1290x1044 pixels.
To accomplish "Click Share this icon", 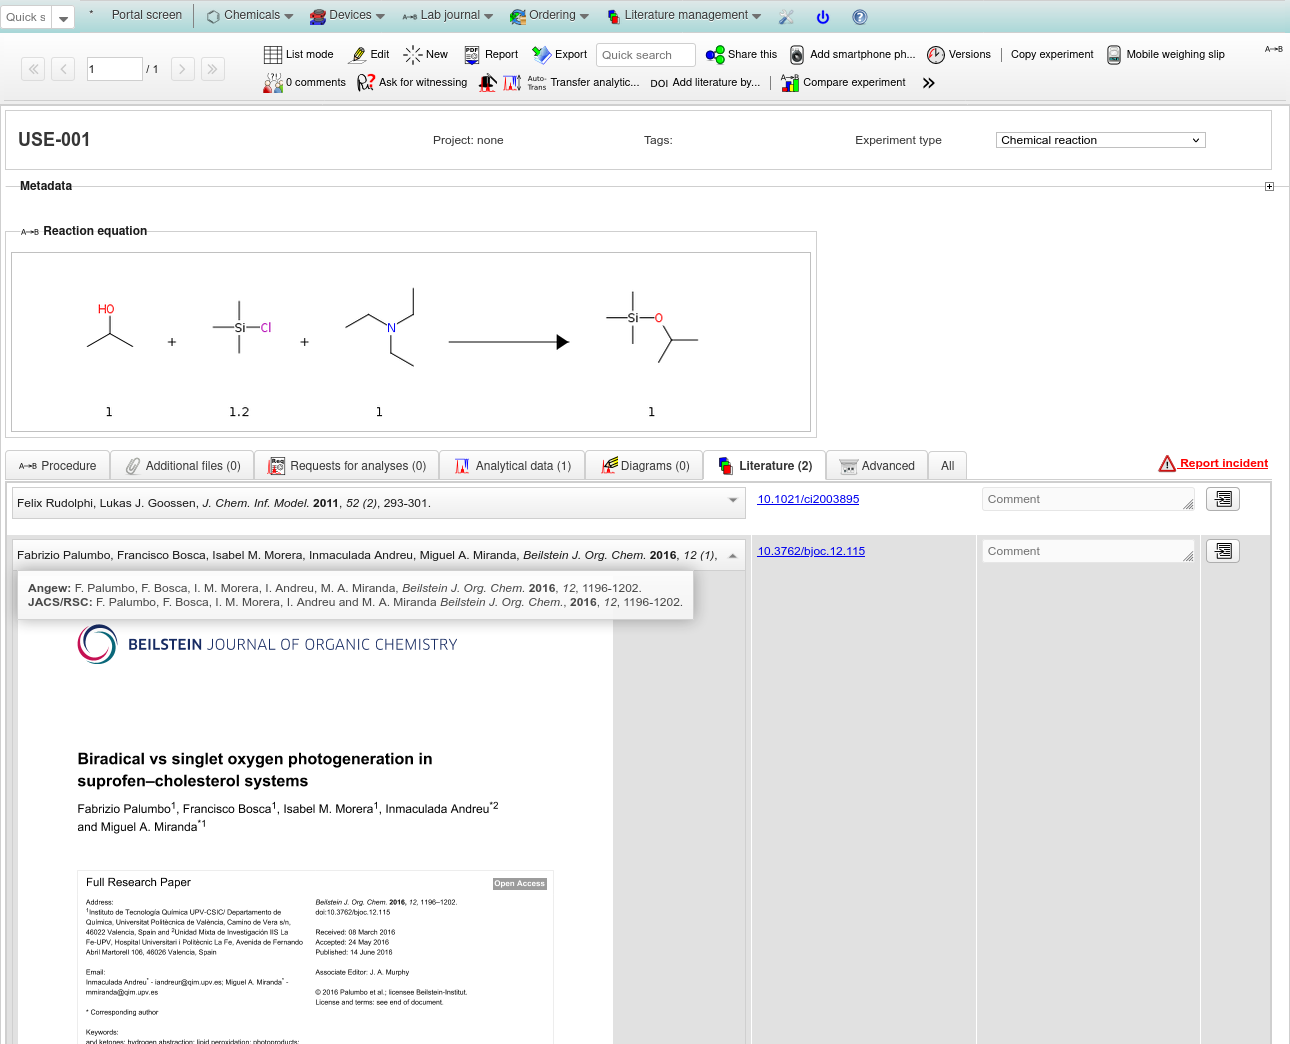I will coord(715,55).
